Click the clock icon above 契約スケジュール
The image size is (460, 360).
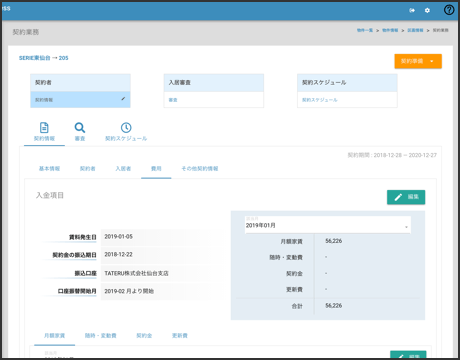(x=126, y=127)
